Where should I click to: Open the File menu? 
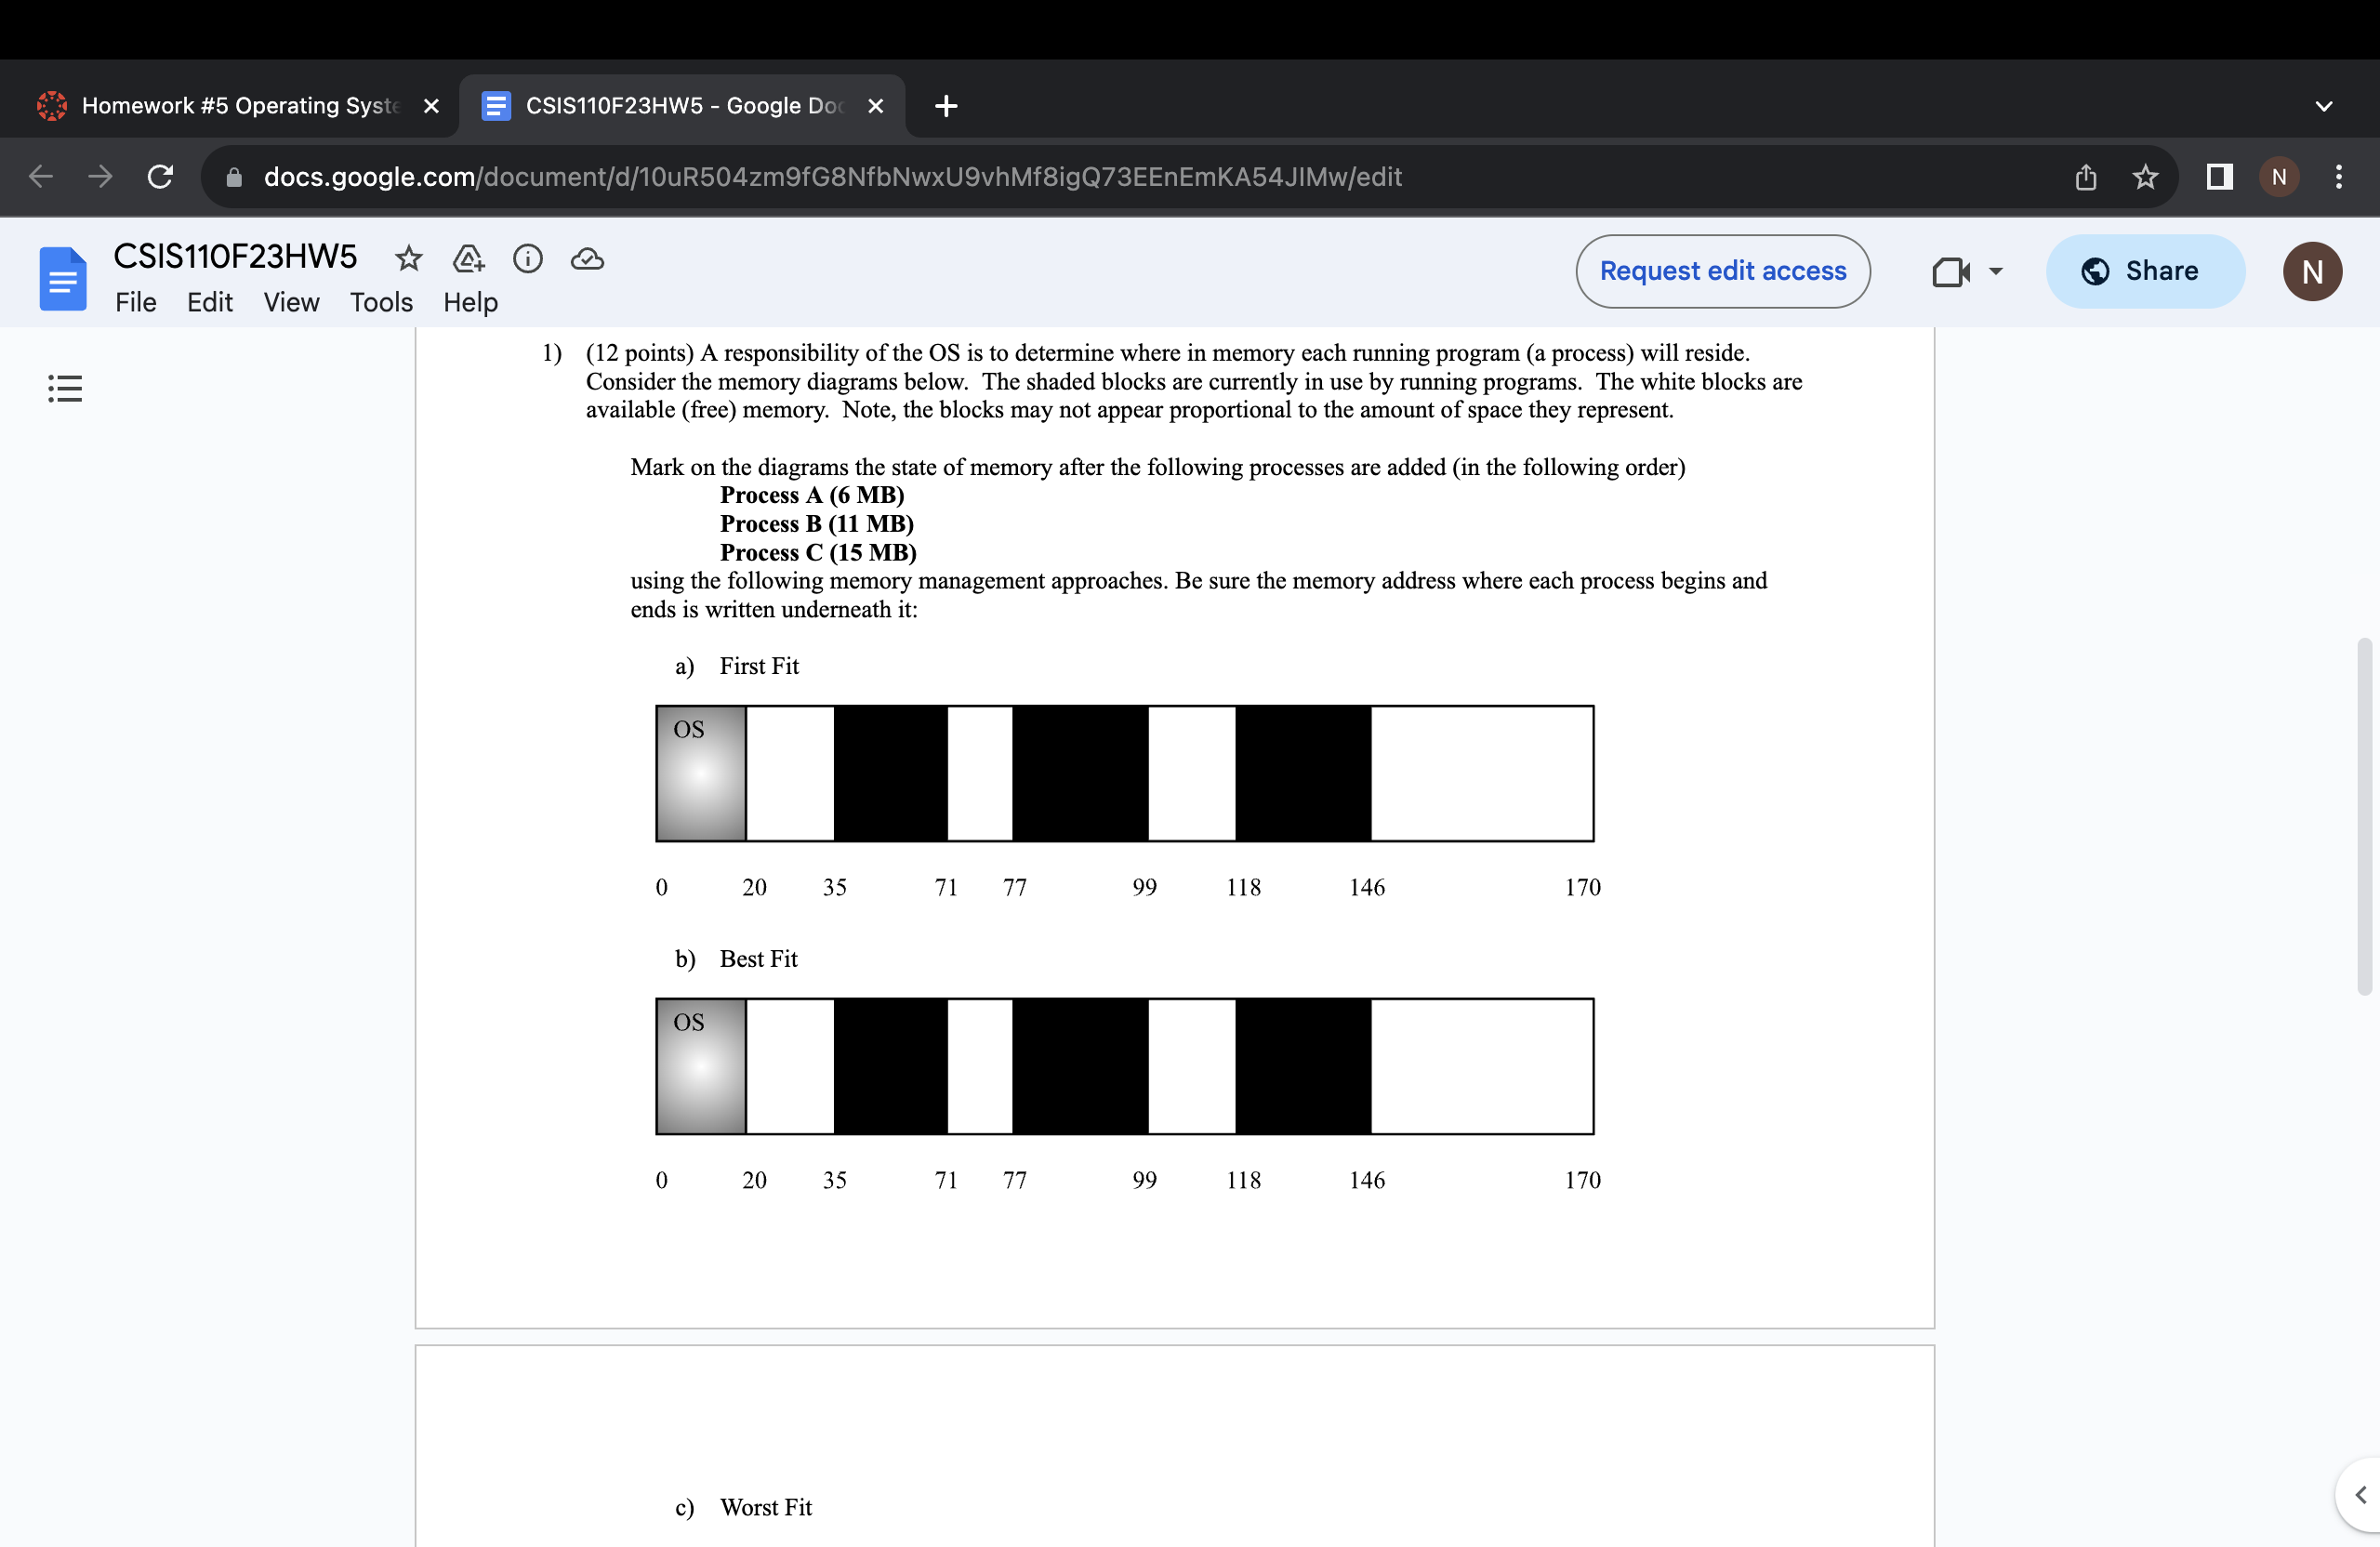coord(135,302)
